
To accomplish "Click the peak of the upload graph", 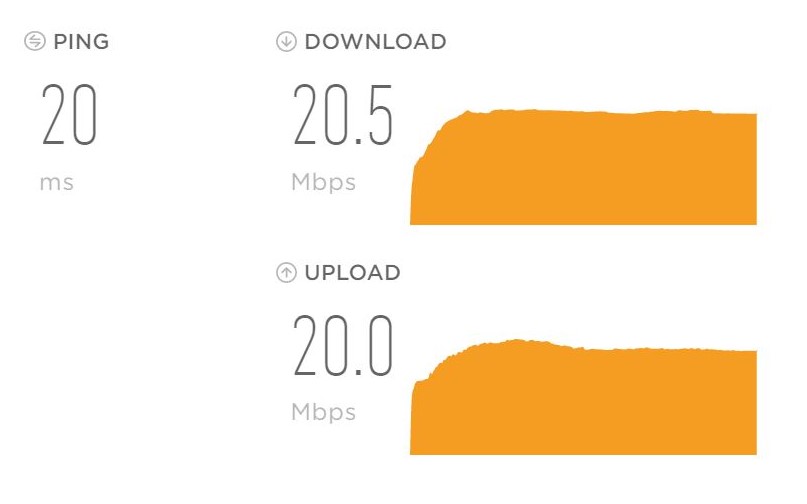I will (516, 341).
